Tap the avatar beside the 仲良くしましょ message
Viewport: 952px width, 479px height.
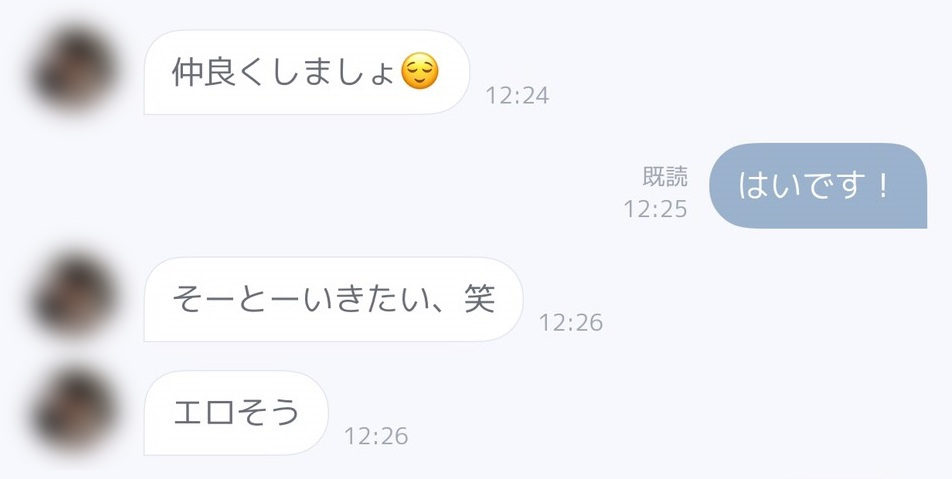(x=71, y=71)
